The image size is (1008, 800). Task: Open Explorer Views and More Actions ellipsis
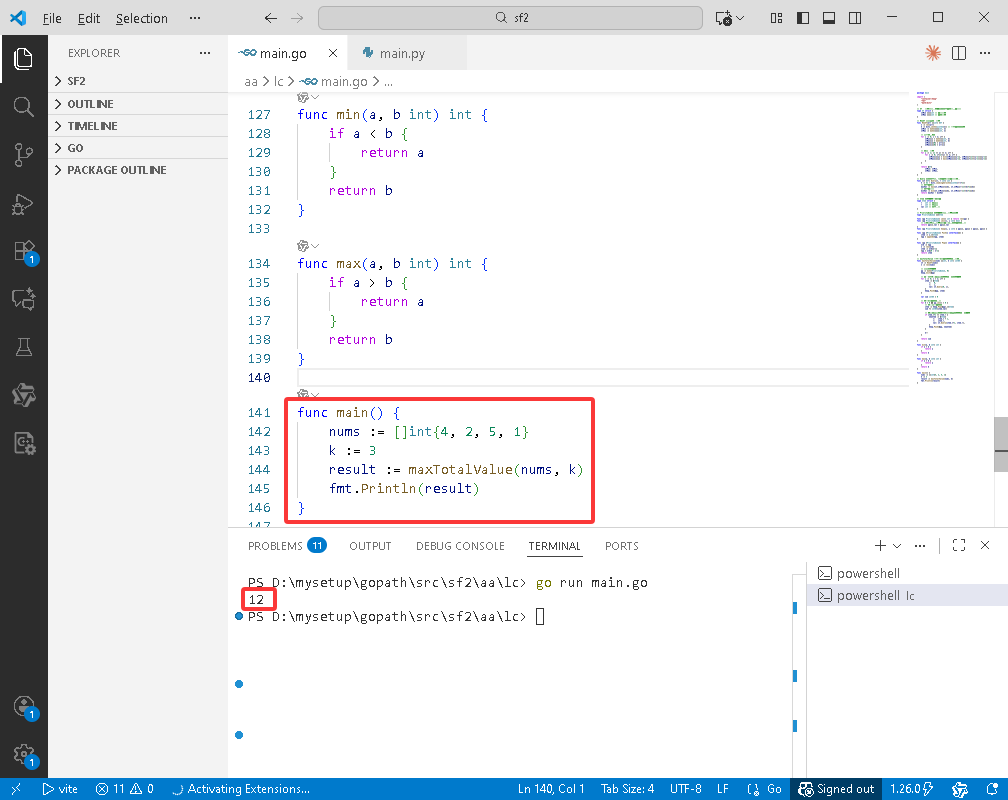pyautogui.click(x=204, y=53)
